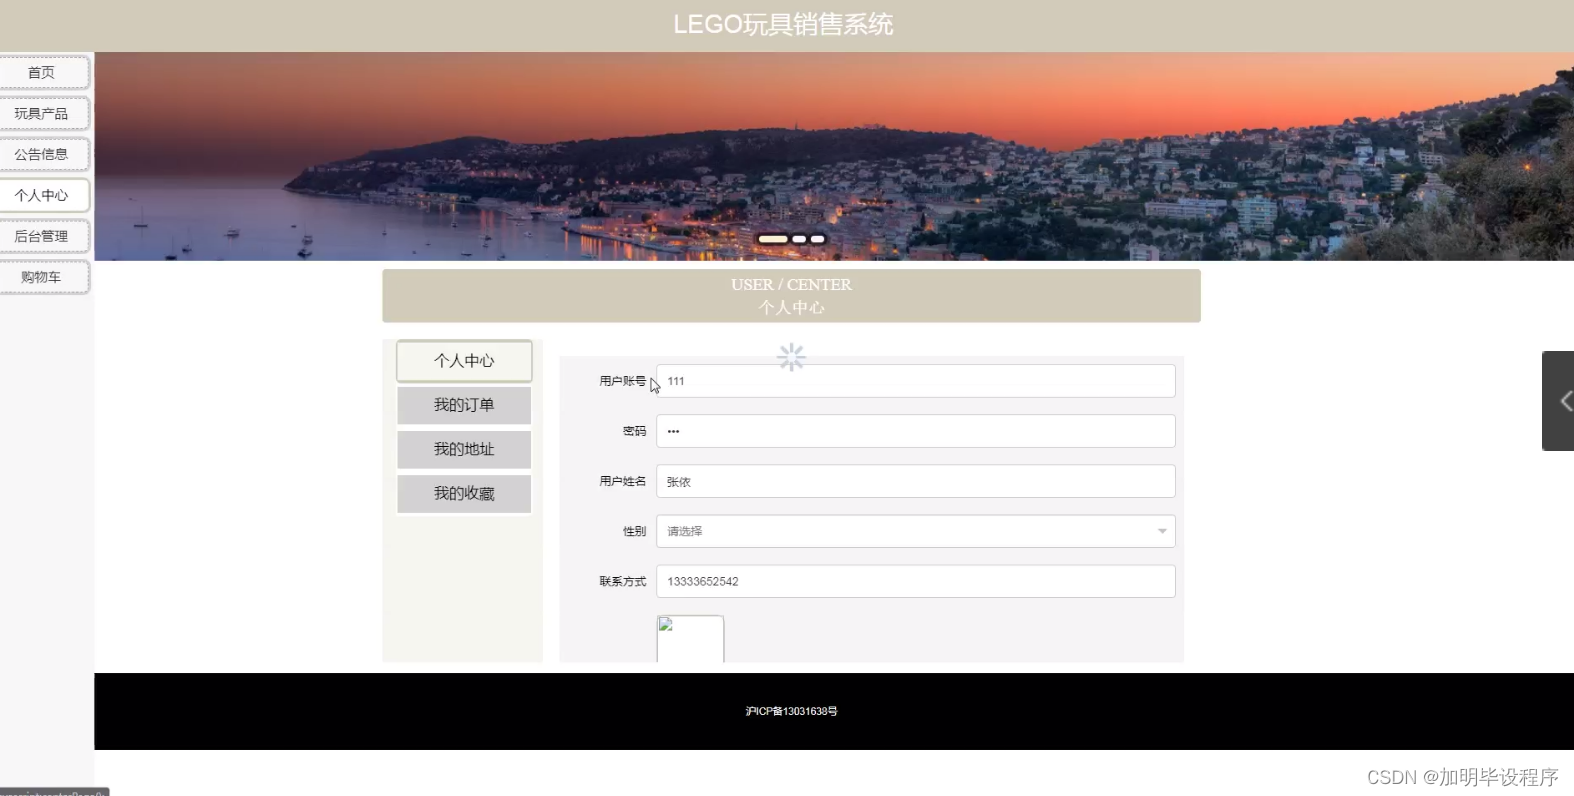Open the 首页 sidebar item
This screenshot has height=796, width=1574.
click(x=43, y=73)
